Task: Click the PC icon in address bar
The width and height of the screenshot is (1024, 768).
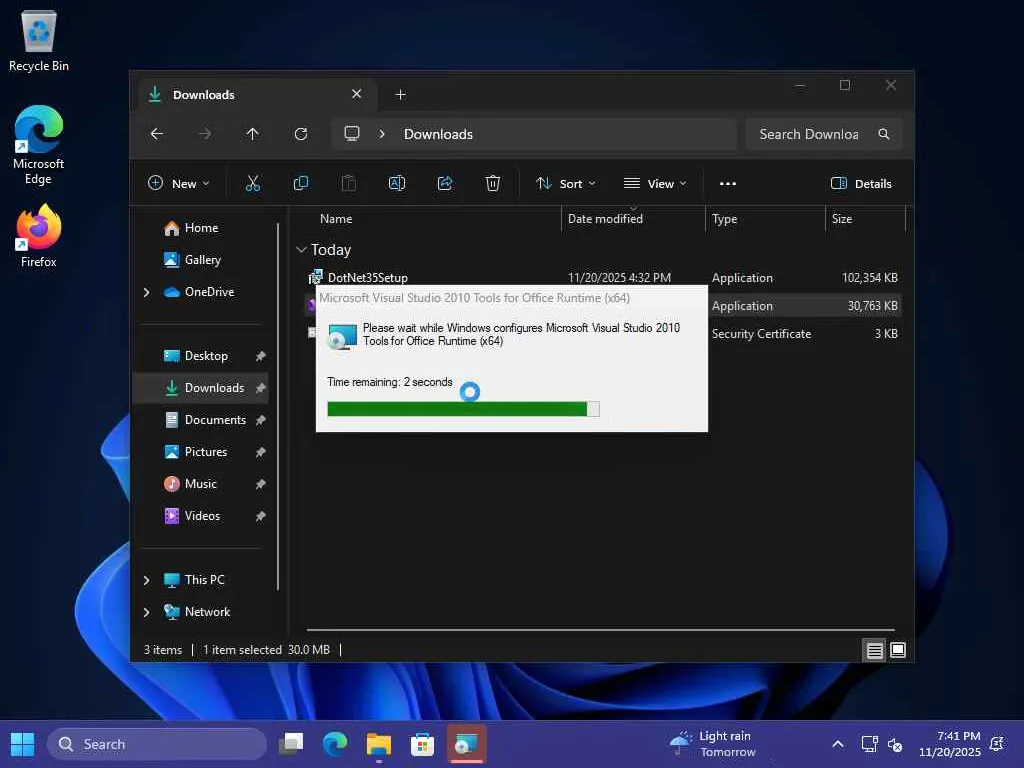Action: (352, 134)
